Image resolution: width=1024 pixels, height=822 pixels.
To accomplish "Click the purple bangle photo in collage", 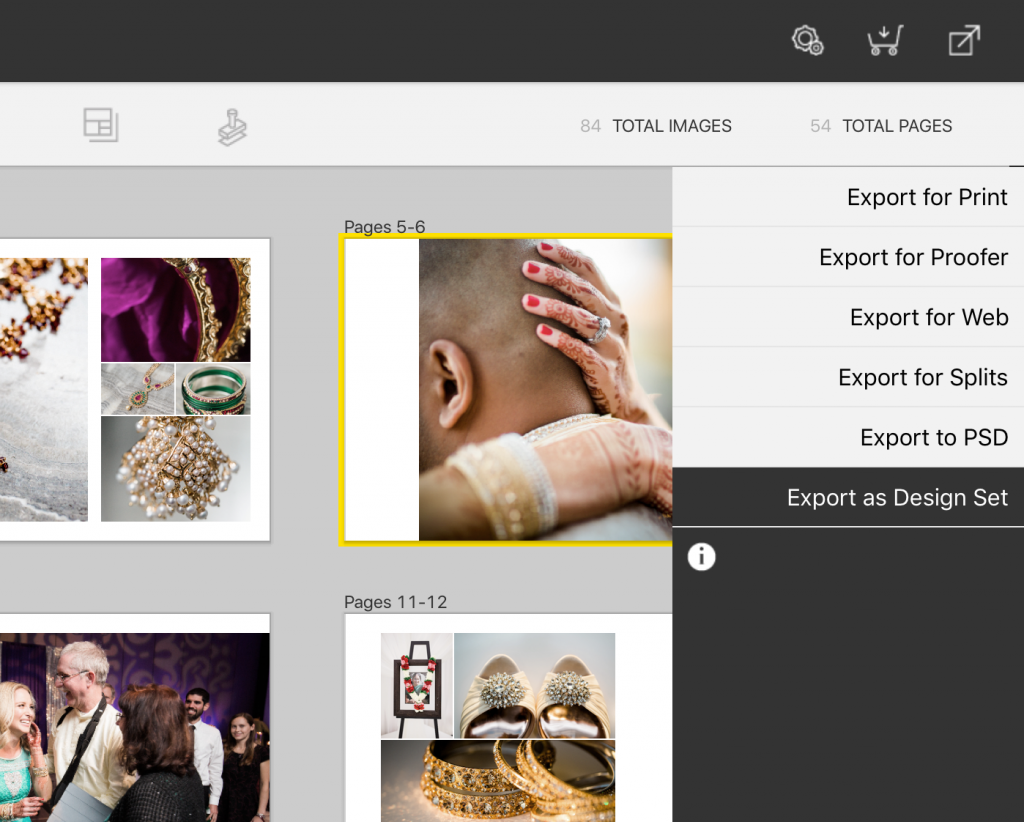I will (x=176, y=309).
